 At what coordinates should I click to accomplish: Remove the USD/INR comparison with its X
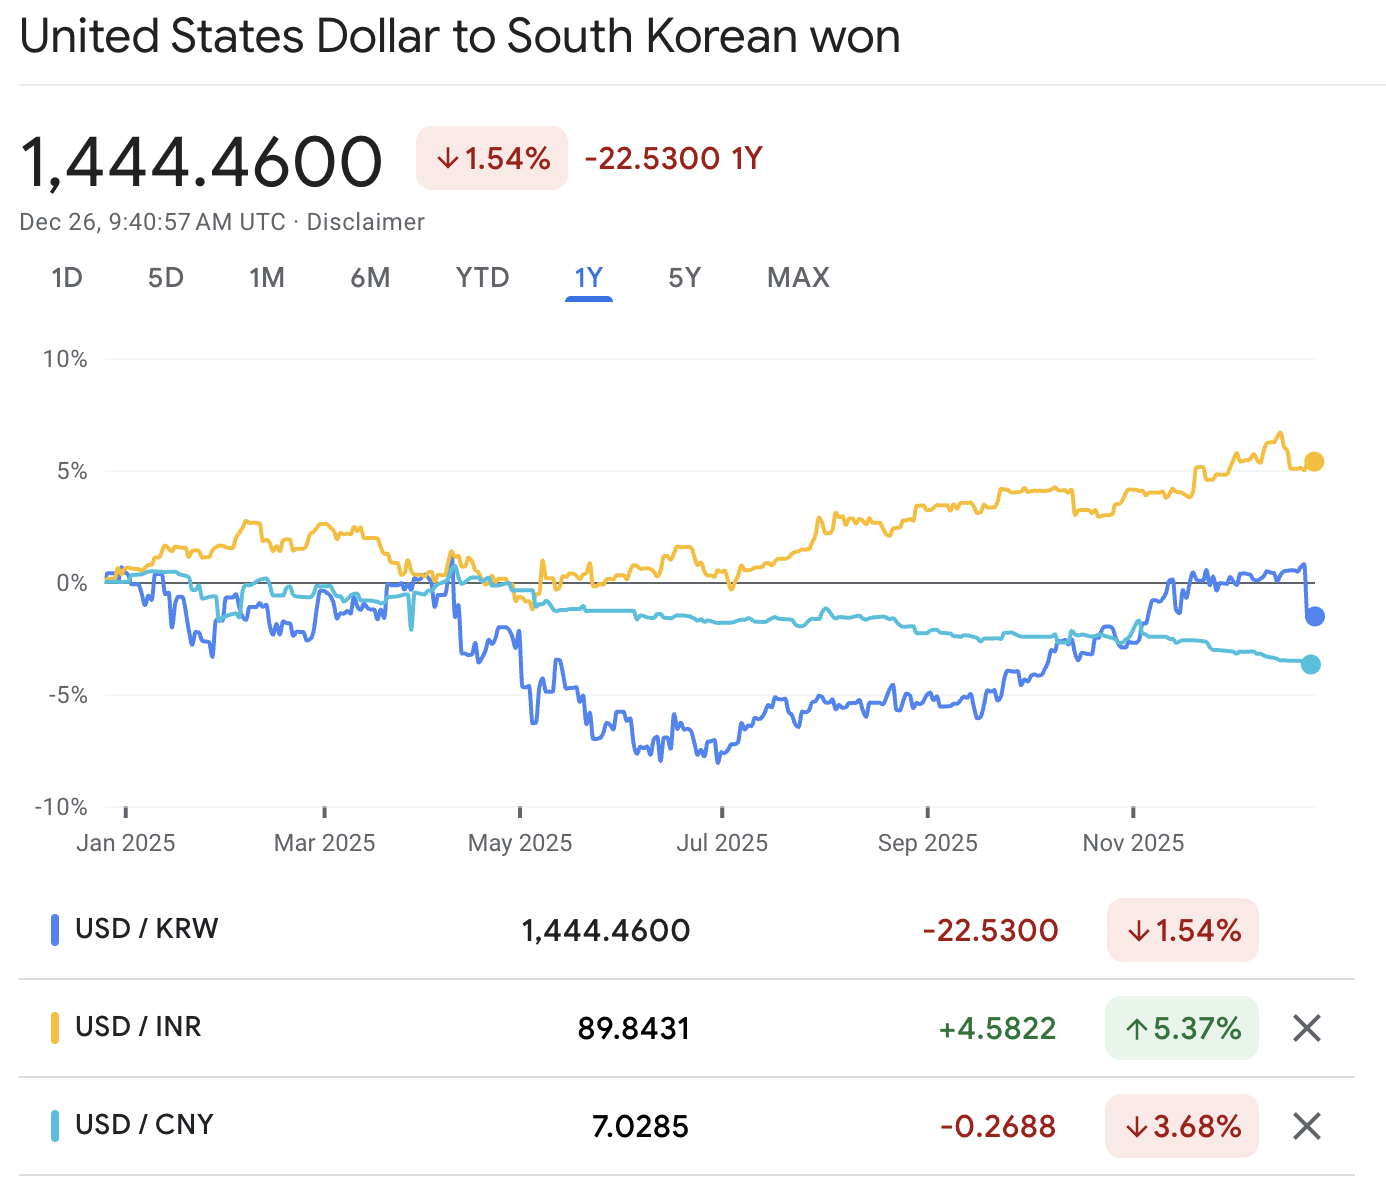(x=1306, y=1028)
